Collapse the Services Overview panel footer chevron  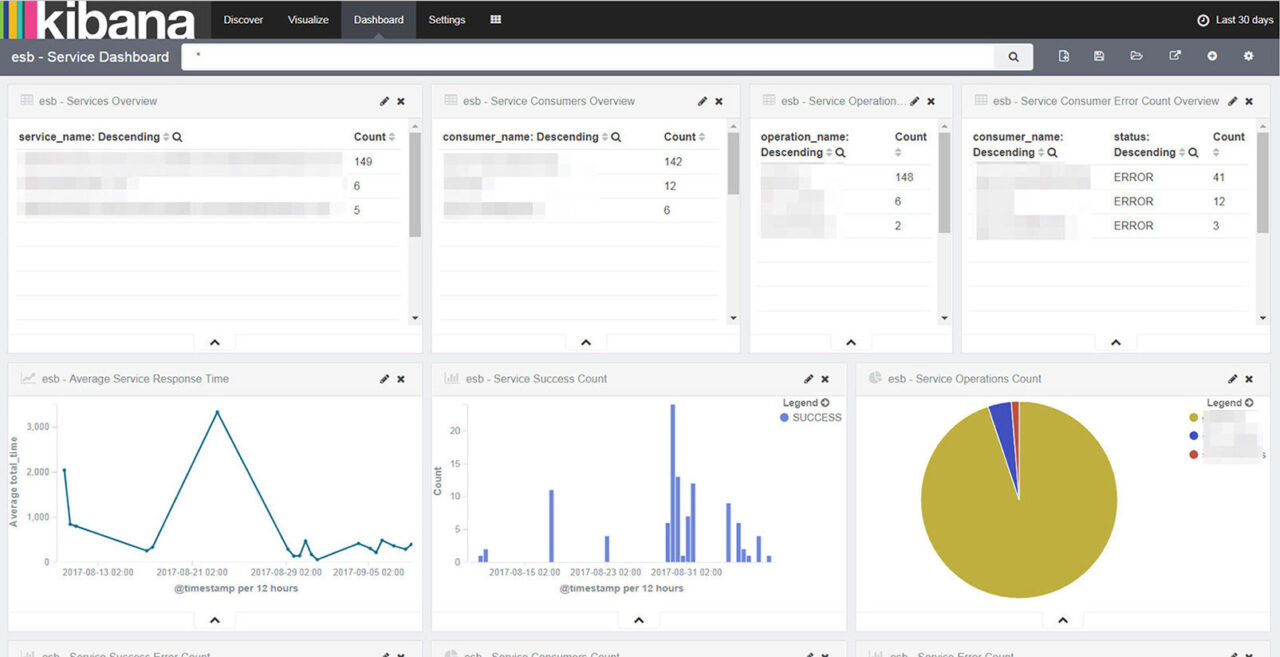pos(214,342)
